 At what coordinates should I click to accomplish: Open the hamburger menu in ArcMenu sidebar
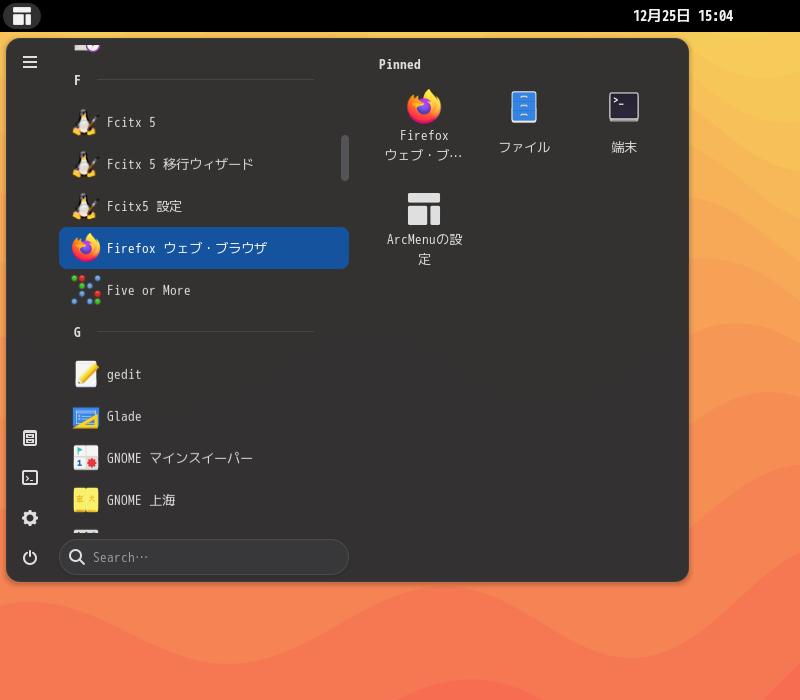30,62
